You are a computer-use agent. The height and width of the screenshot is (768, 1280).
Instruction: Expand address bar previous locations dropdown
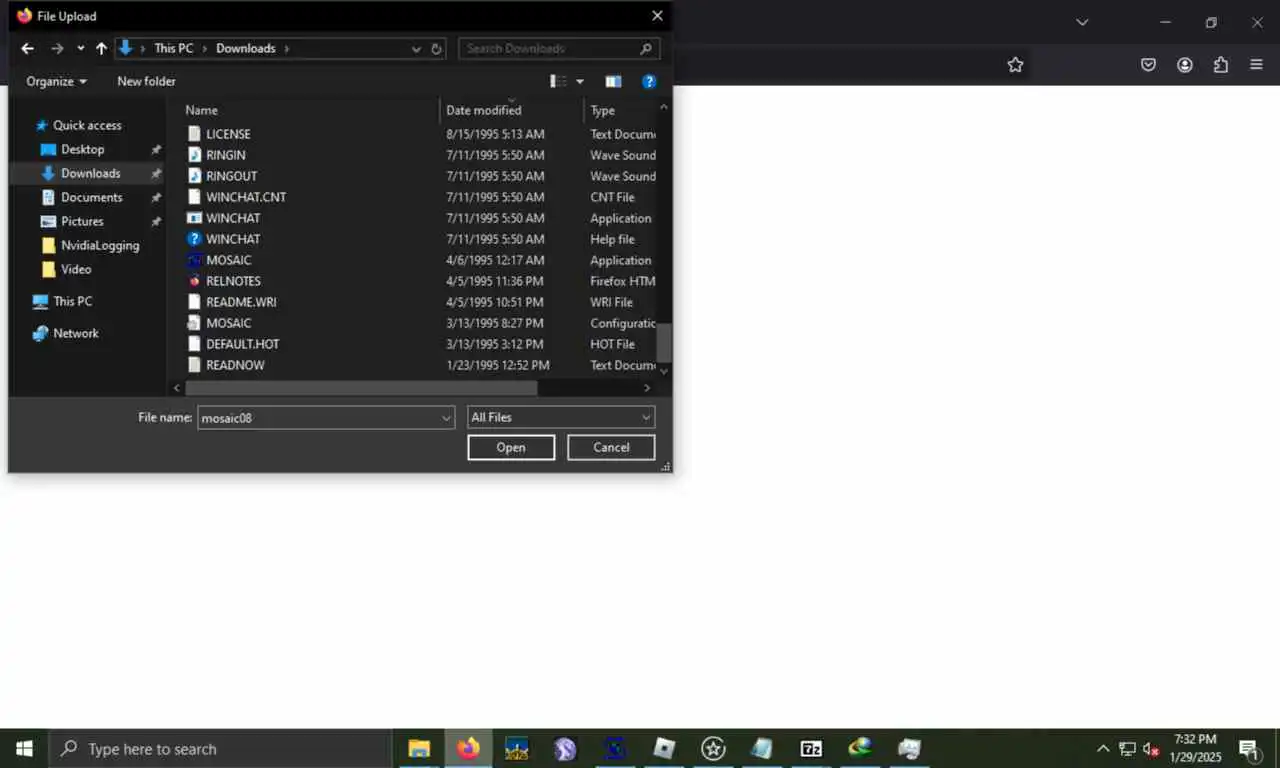click(416, 48)
